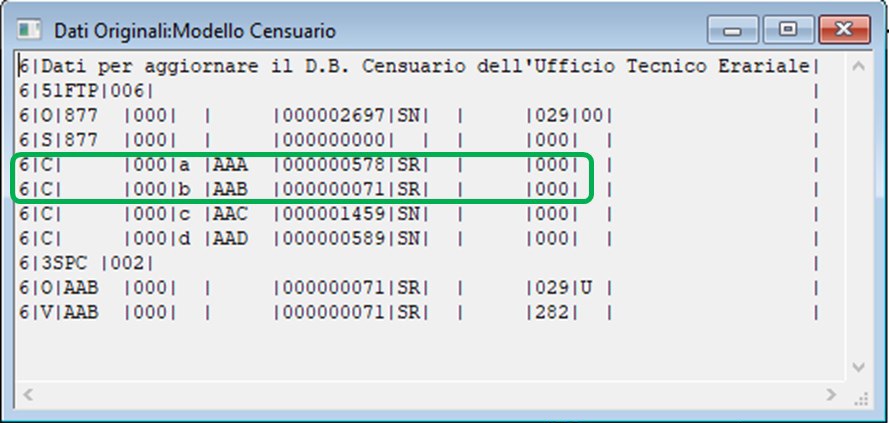Maximize the Dati Originali window

(788, 31)
